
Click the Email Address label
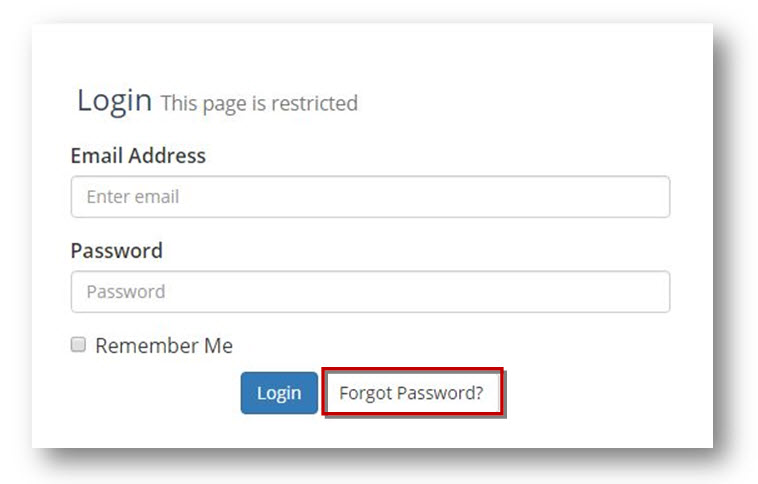pyautogui.click(x=138, y=156)
